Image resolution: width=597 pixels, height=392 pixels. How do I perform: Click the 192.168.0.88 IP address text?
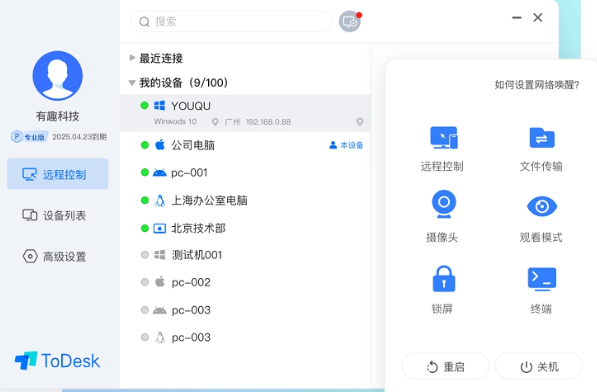[x=268, y=122]
